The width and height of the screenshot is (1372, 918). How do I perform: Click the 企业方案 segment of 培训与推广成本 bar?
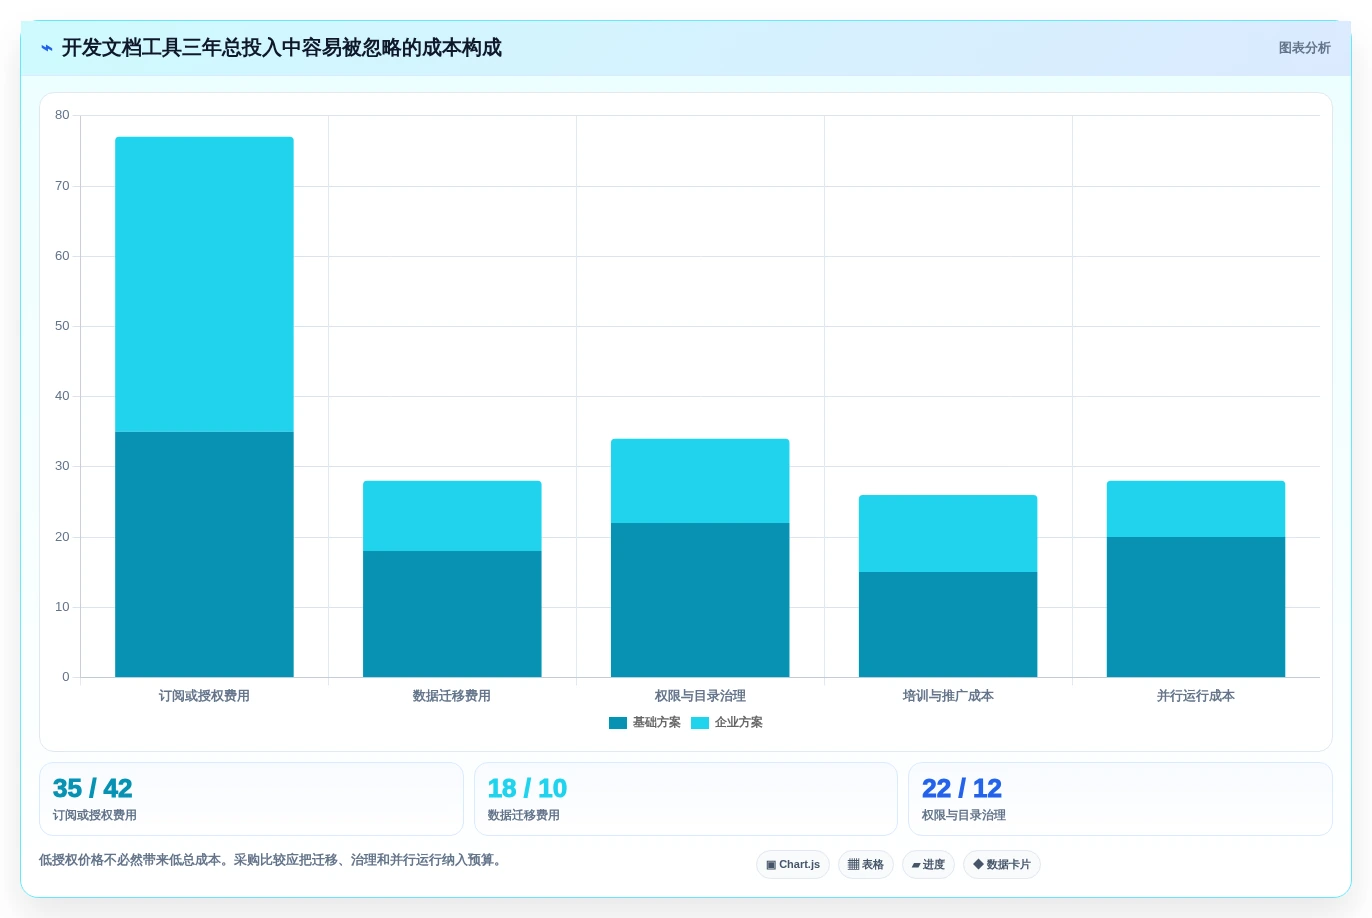point(948,533)
